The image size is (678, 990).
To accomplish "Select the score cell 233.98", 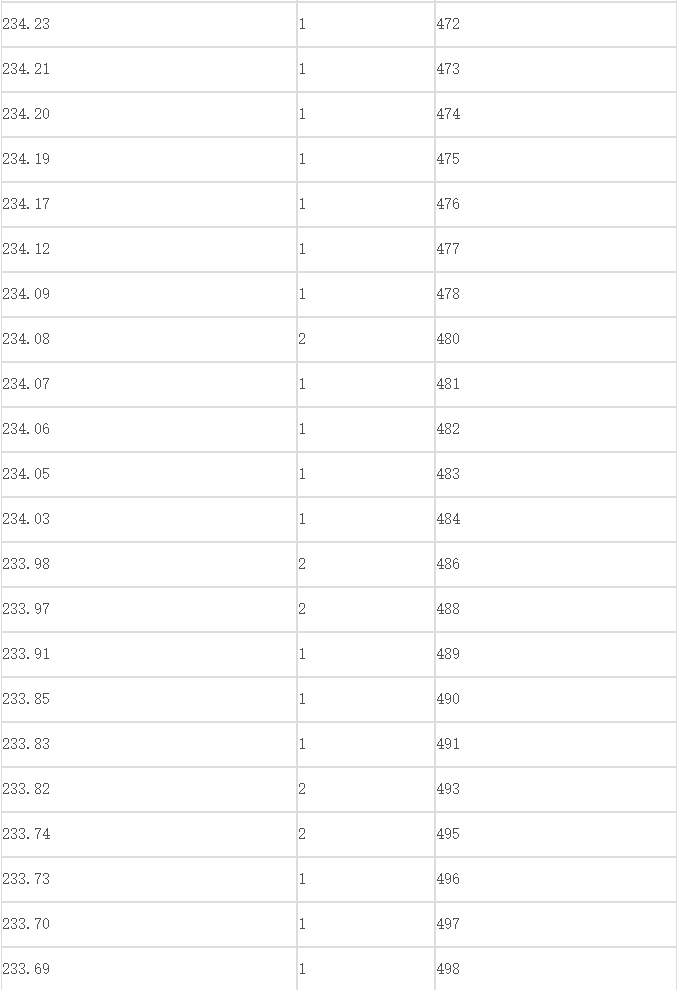I will pos(149,564).
